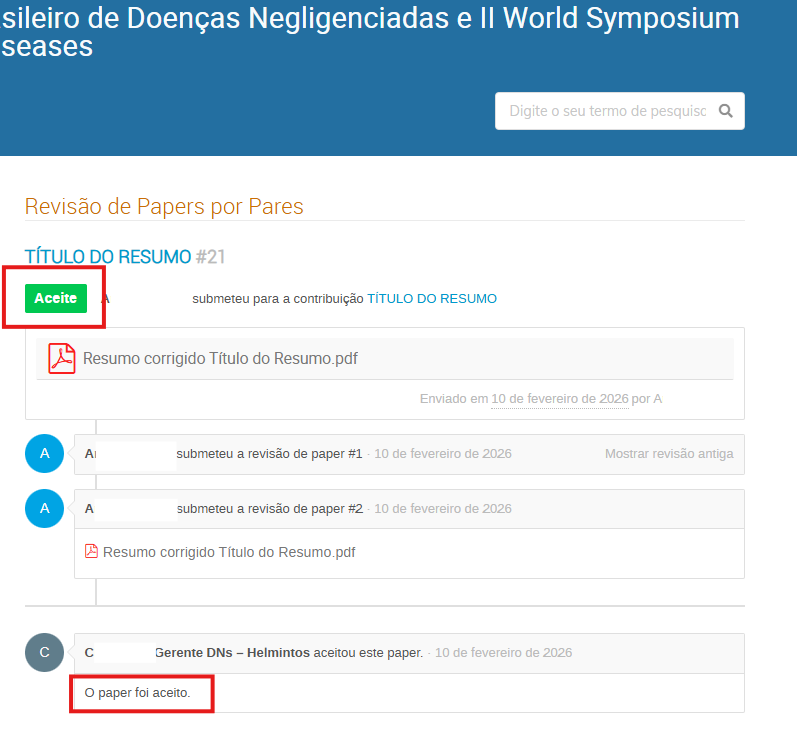Open TÍTULO DO RESUMO contribution link after 'submeteu para'

tap(431, 299)
